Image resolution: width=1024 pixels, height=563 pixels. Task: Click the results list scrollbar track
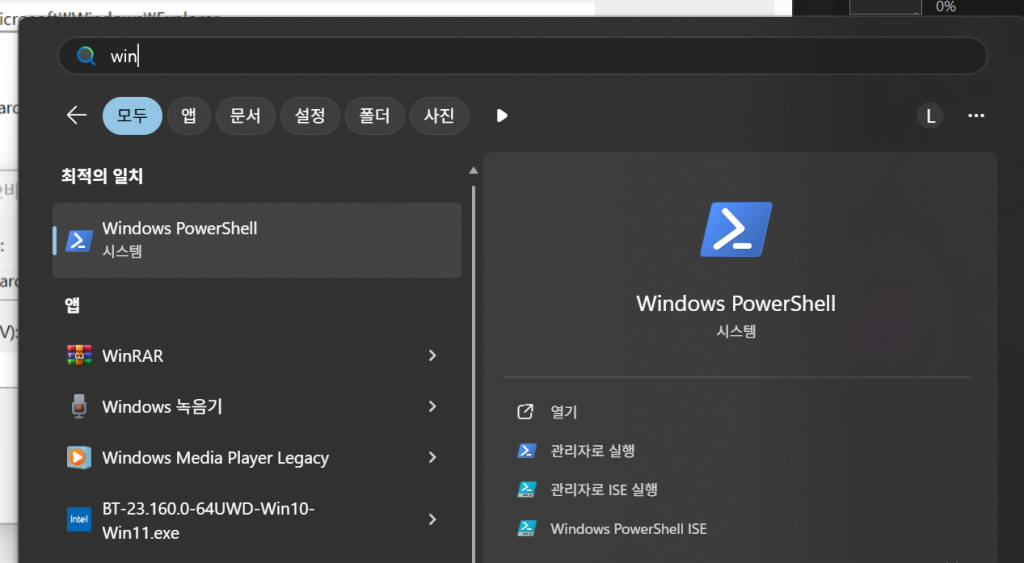pyautogui.click(x=473, y=372)
